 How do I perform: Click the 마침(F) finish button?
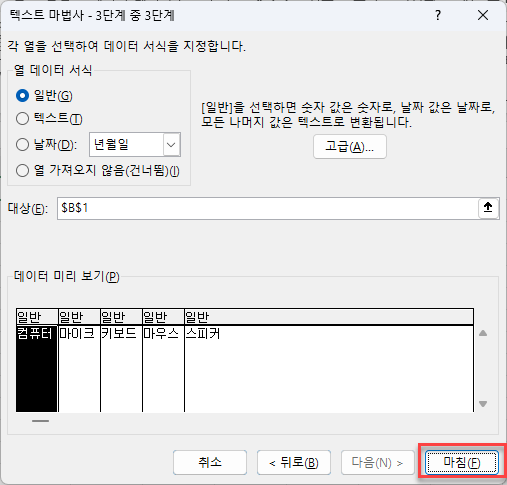pyautogui.click(x=462, y=462)
